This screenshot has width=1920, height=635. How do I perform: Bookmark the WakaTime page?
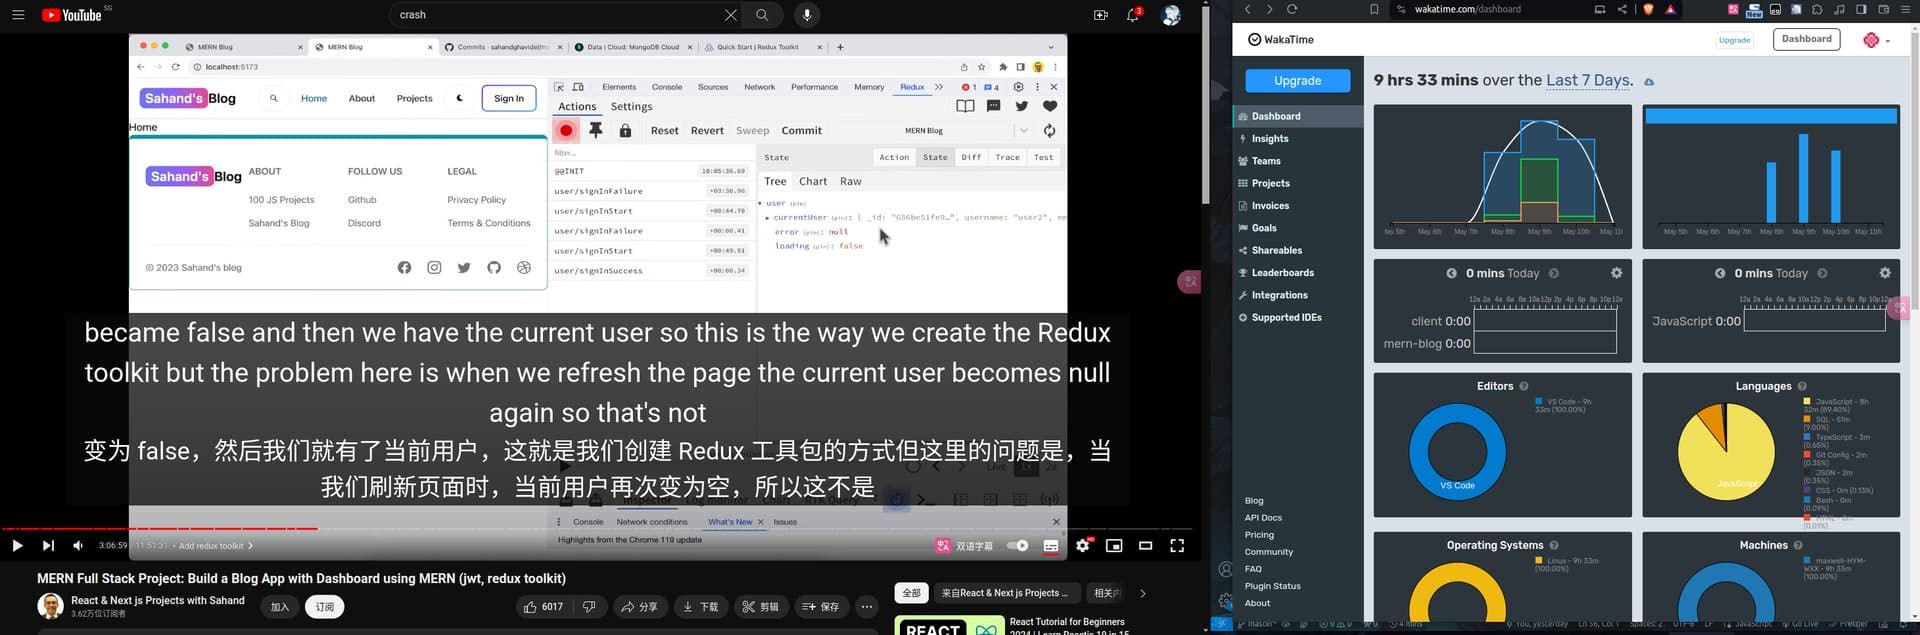point(1374,9)
